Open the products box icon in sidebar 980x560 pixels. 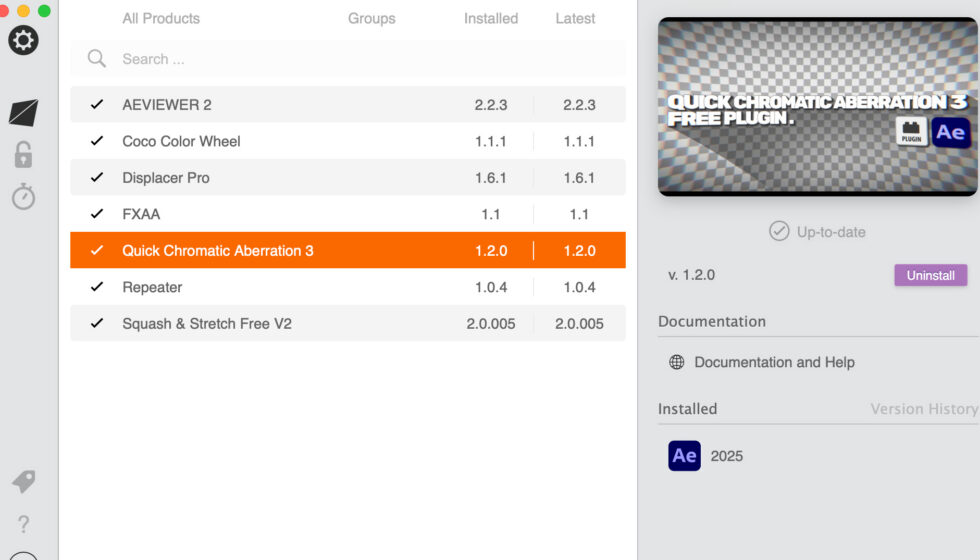click(x=24, y=112)
